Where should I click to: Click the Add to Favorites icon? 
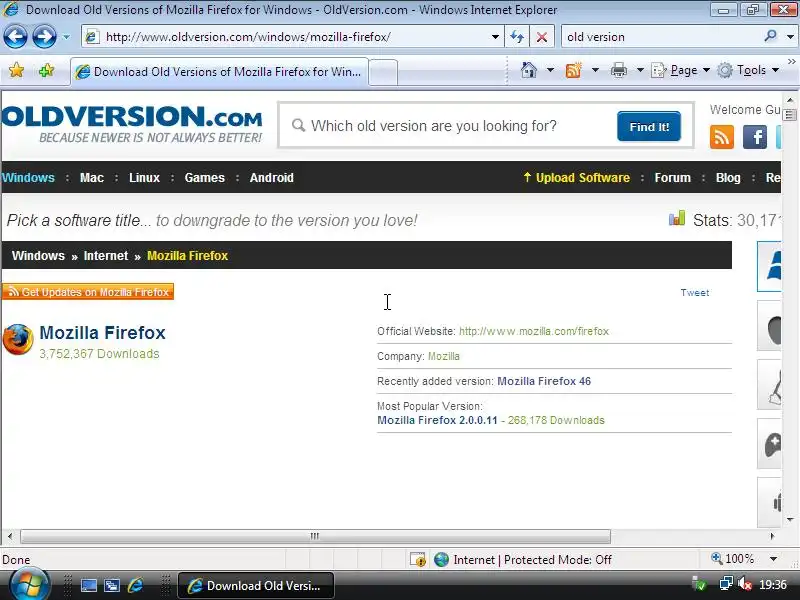coord(46,70)
